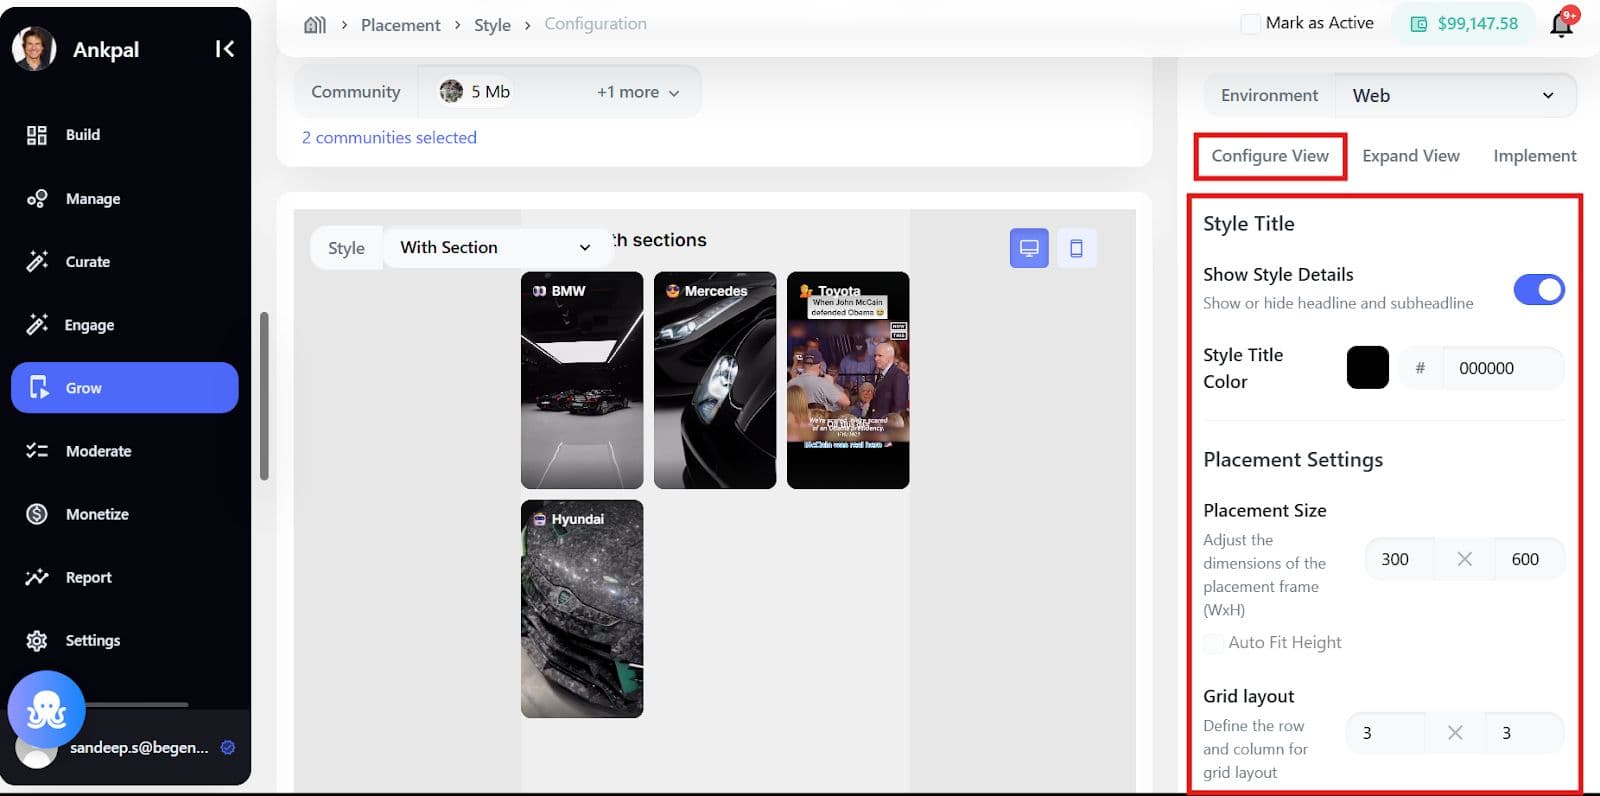Viewport: 1600px width, 796px height.
Task: Collapse the sidebar with the arrow icon
Action: click(224, 49)
